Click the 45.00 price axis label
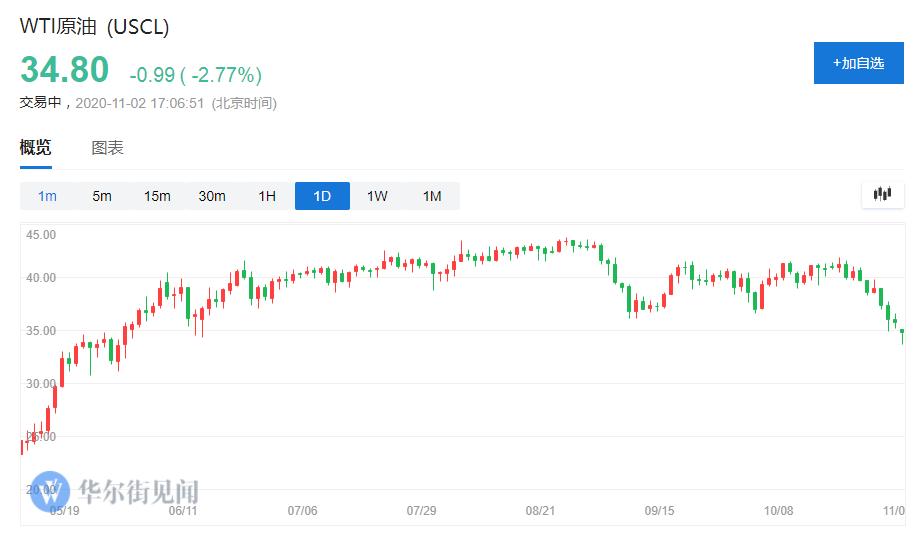This screenshot has height=537, width=923. [41, 235]
